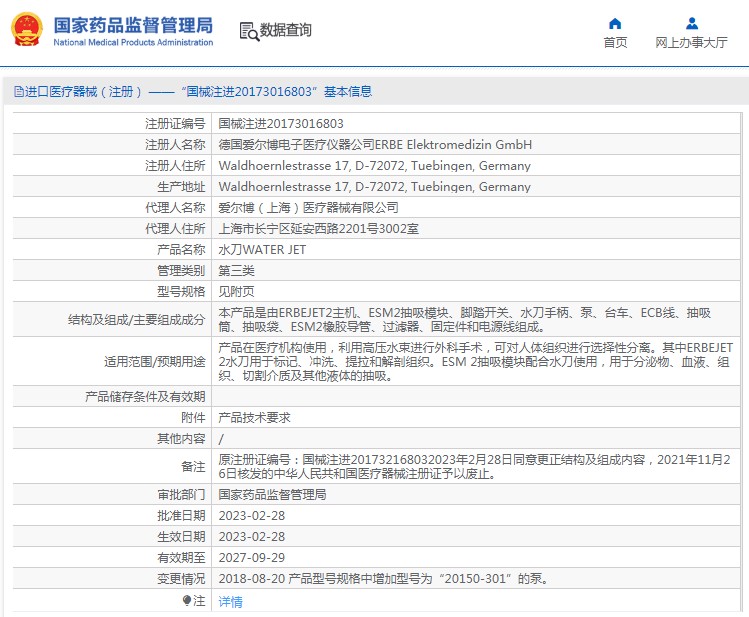Select management class 第三类
This screenshot has width=749, height=617.
(x=236, y=271)
